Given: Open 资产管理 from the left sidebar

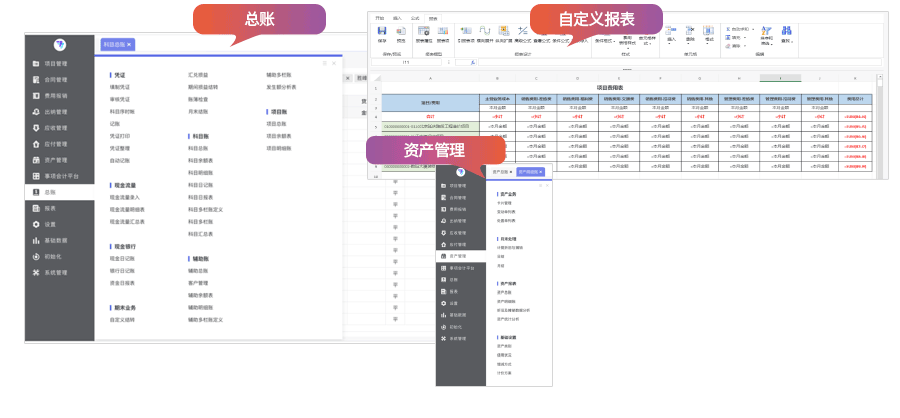Looking at the screenshot, I should 36,159.
